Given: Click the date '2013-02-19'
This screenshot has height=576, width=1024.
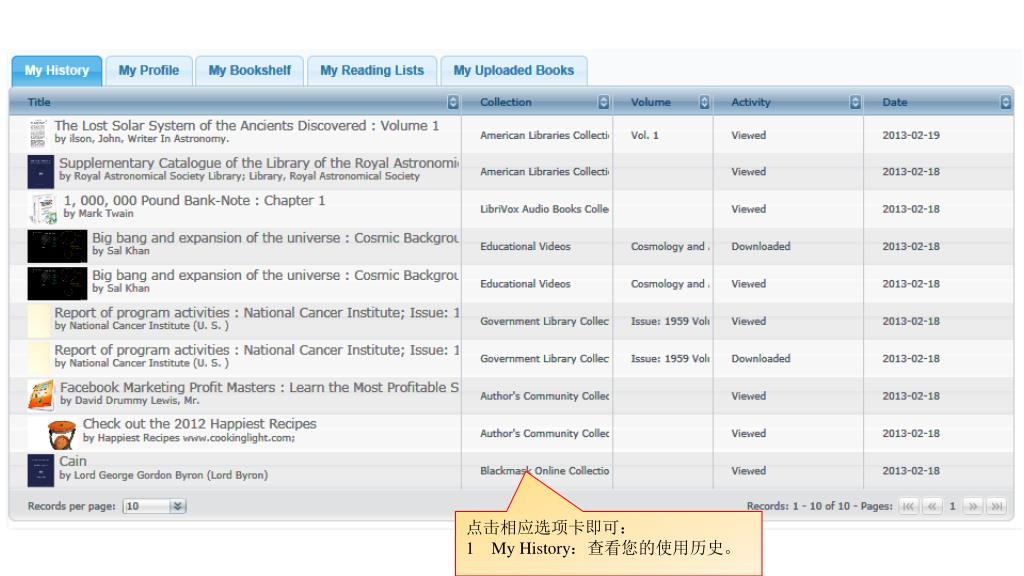Looking at the screenshot, I should tap(911, 135).
